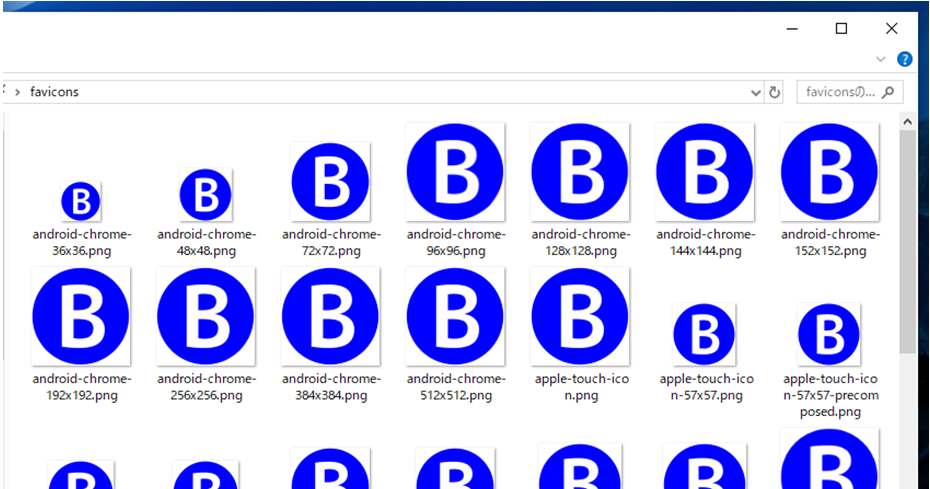Click the android-chrome-36x36.png file name
Viewport: 930px width, 489px height.
pyautogui.click(x=82, y=243)
